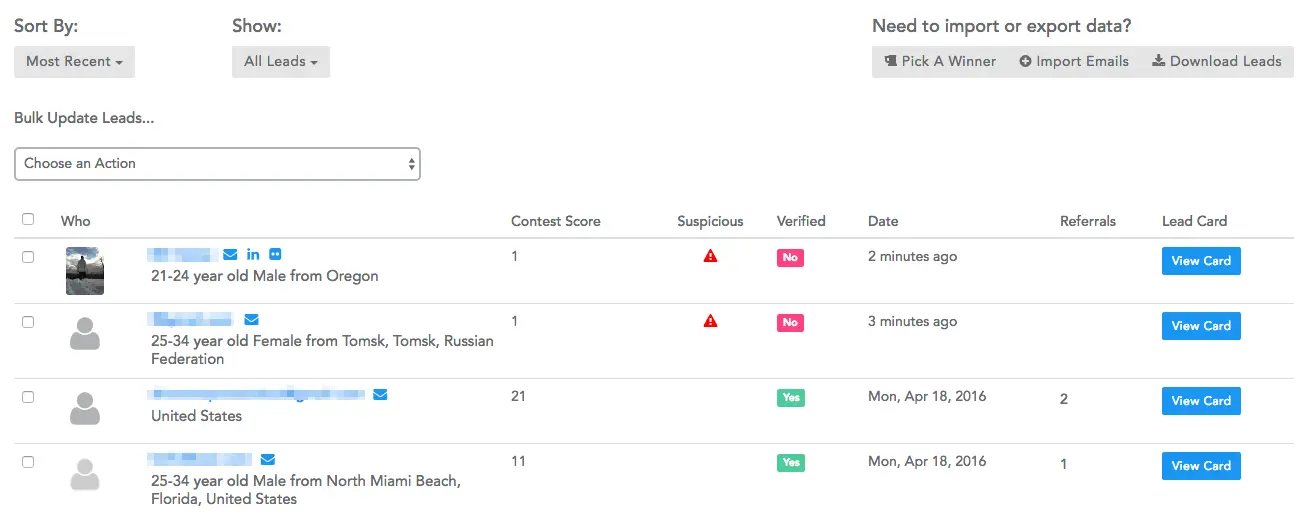Open the Most Recent sort dropdown
Screen dimensions: 1304x517
(74, 62)
